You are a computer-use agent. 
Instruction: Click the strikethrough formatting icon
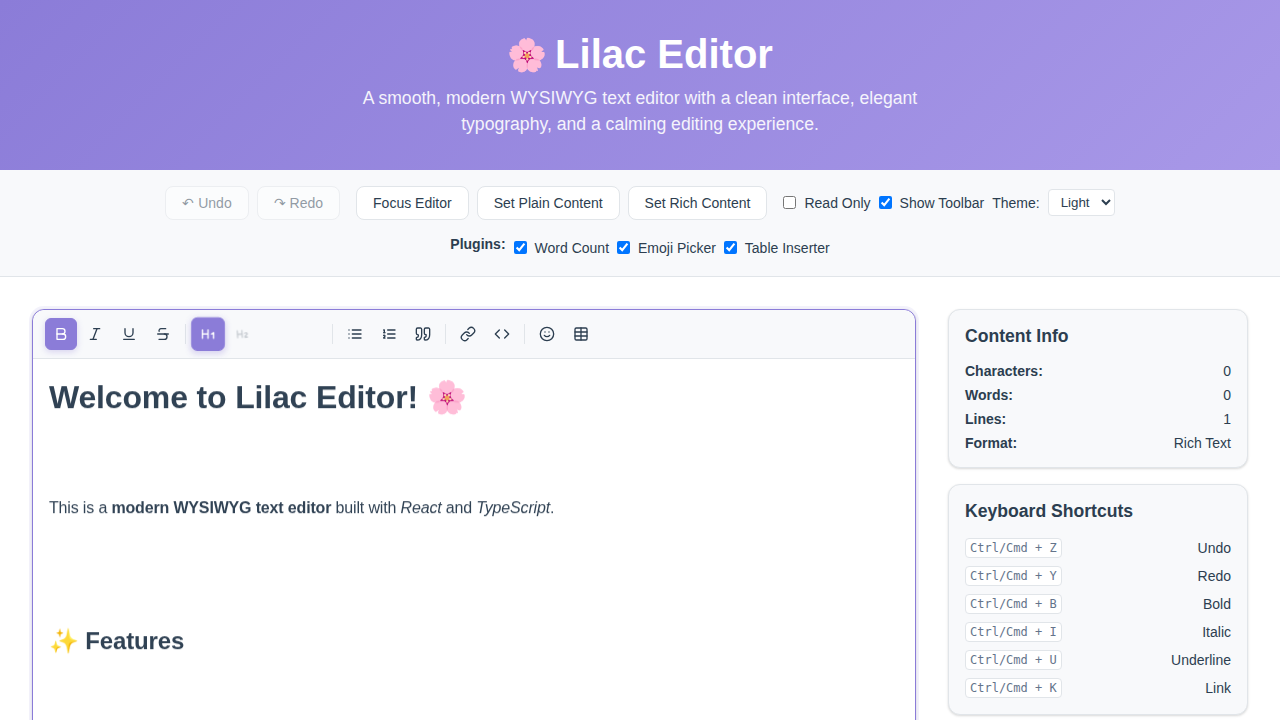point(163,334)
